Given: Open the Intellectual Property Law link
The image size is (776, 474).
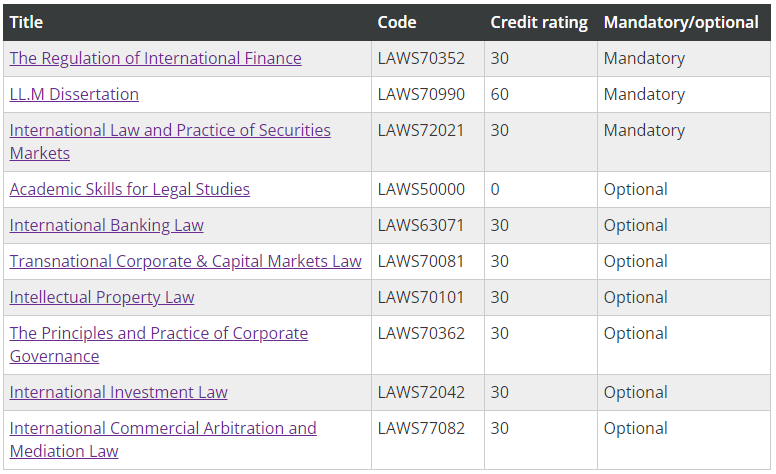Looking at the screenshot, I should point(102,297).
